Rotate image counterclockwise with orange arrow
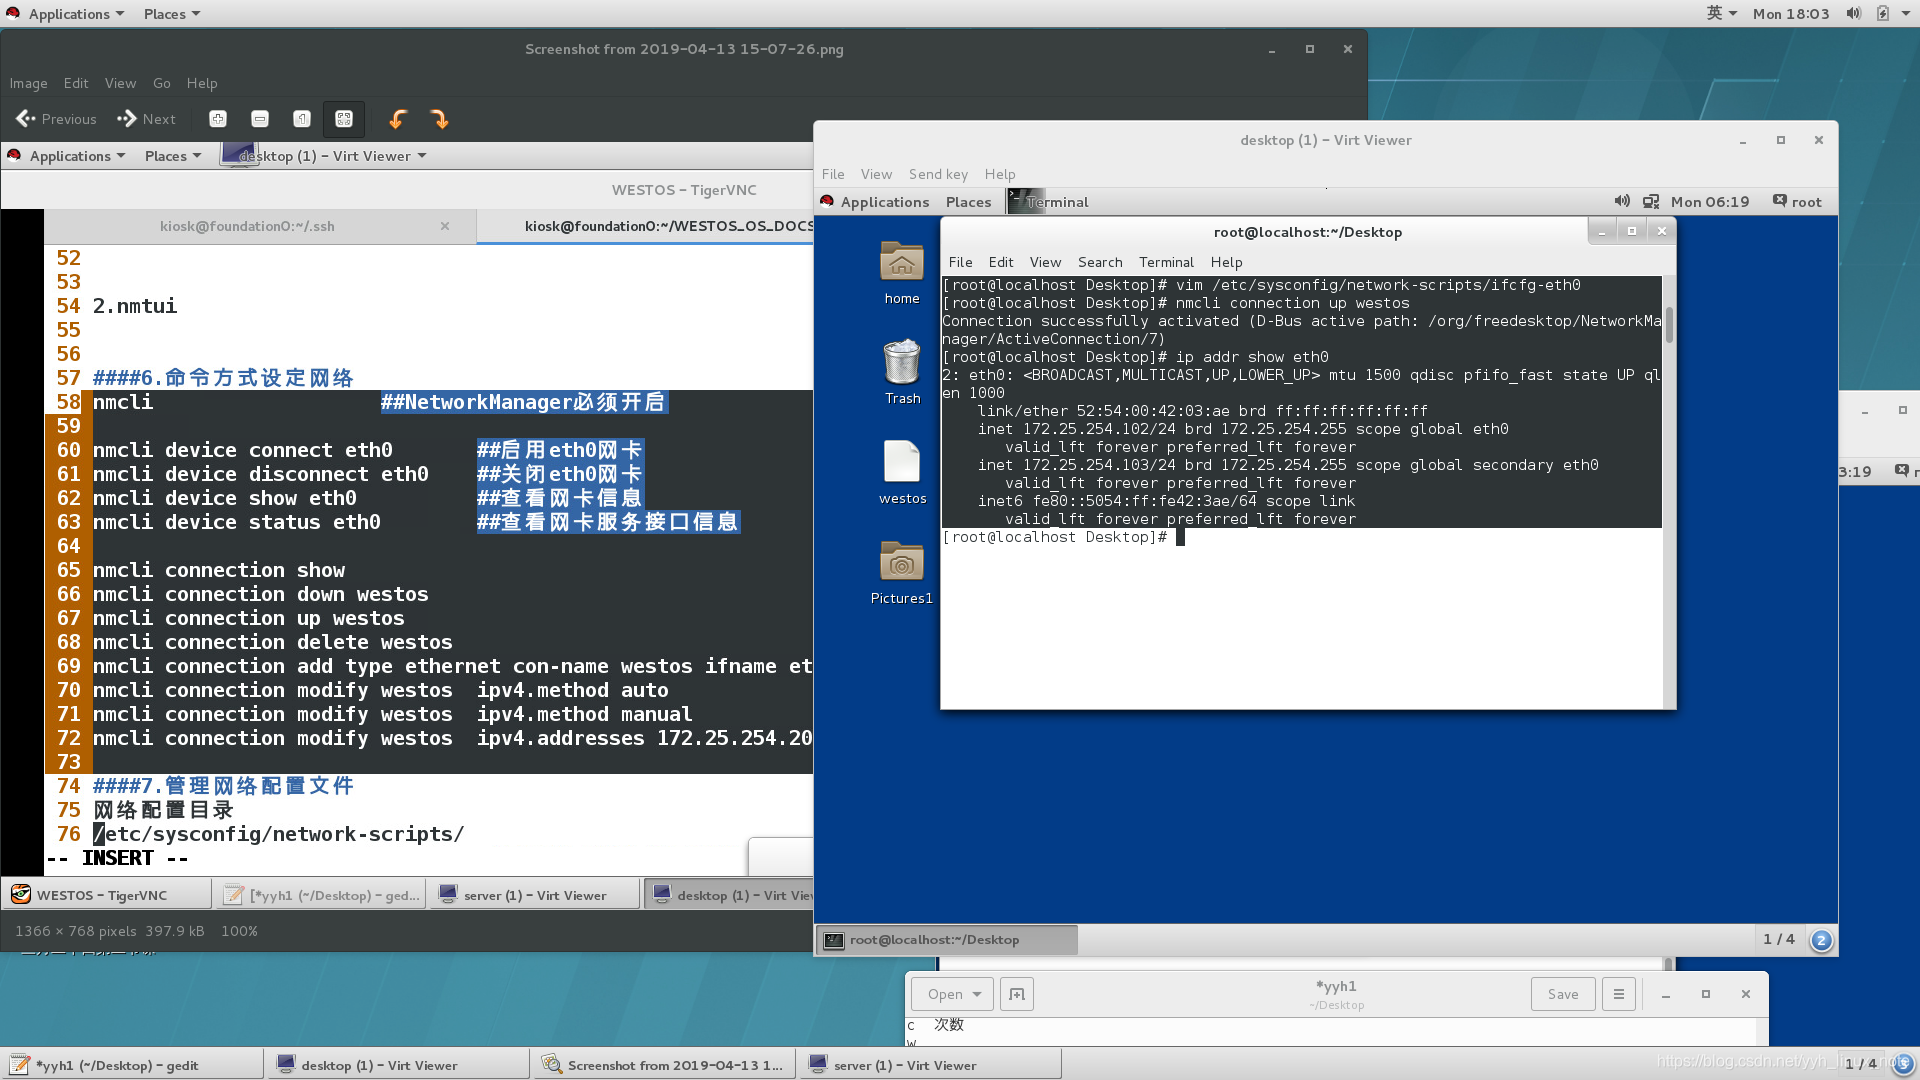 [x=397, y=119]
